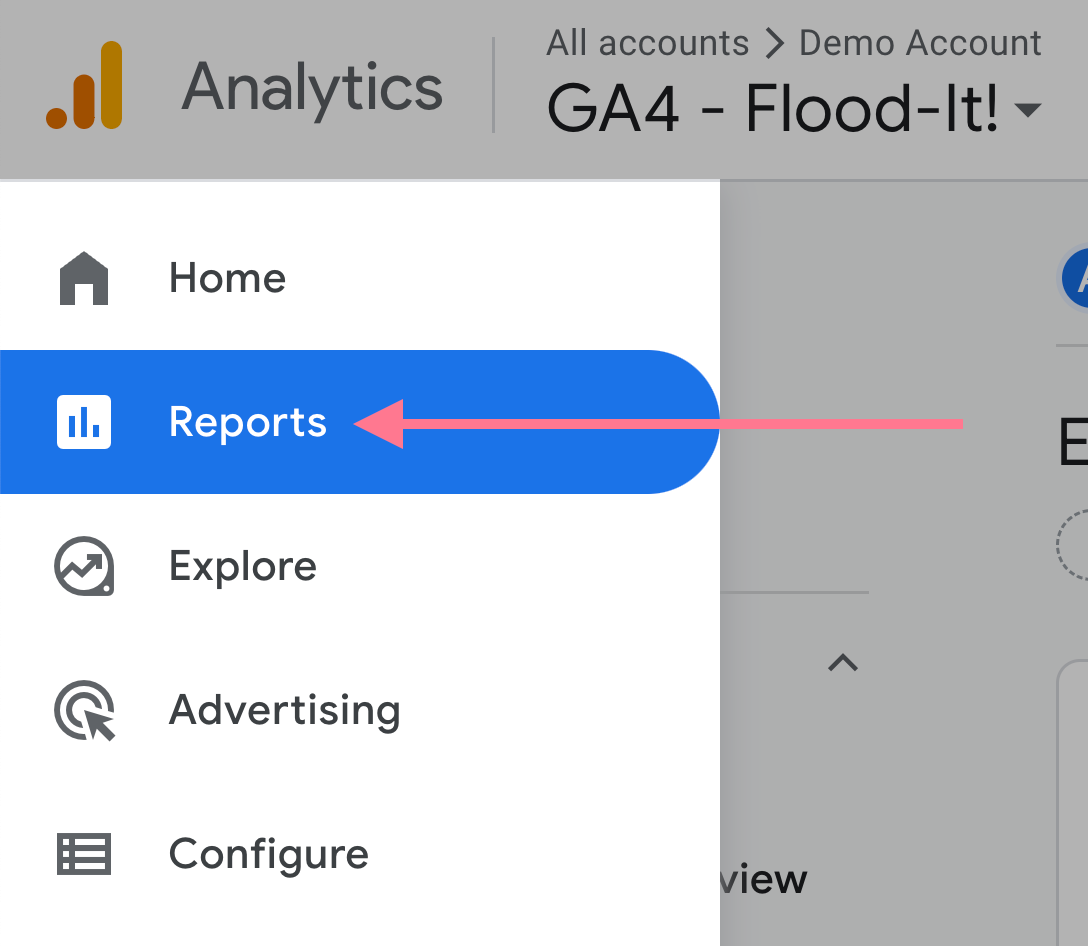1088x946 pixels.
Task: Click the Google Analytics logo
Action: [84, 88]
